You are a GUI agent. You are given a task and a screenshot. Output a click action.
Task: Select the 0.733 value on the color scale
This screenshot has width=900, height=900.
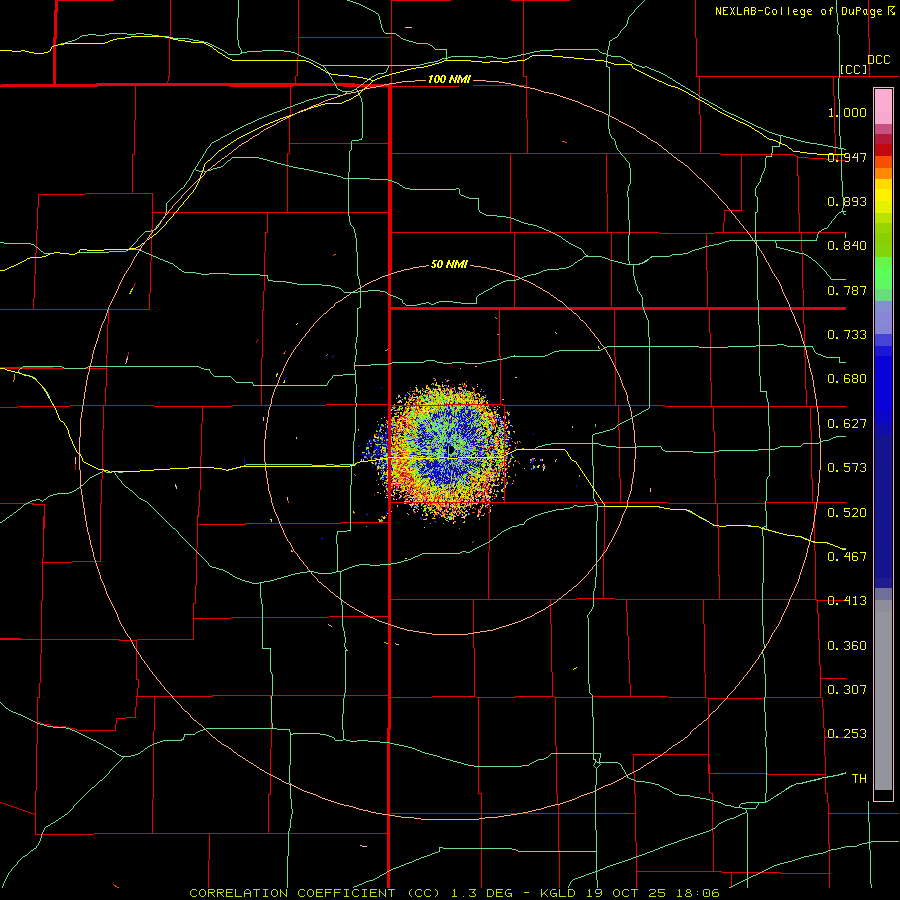847,335
